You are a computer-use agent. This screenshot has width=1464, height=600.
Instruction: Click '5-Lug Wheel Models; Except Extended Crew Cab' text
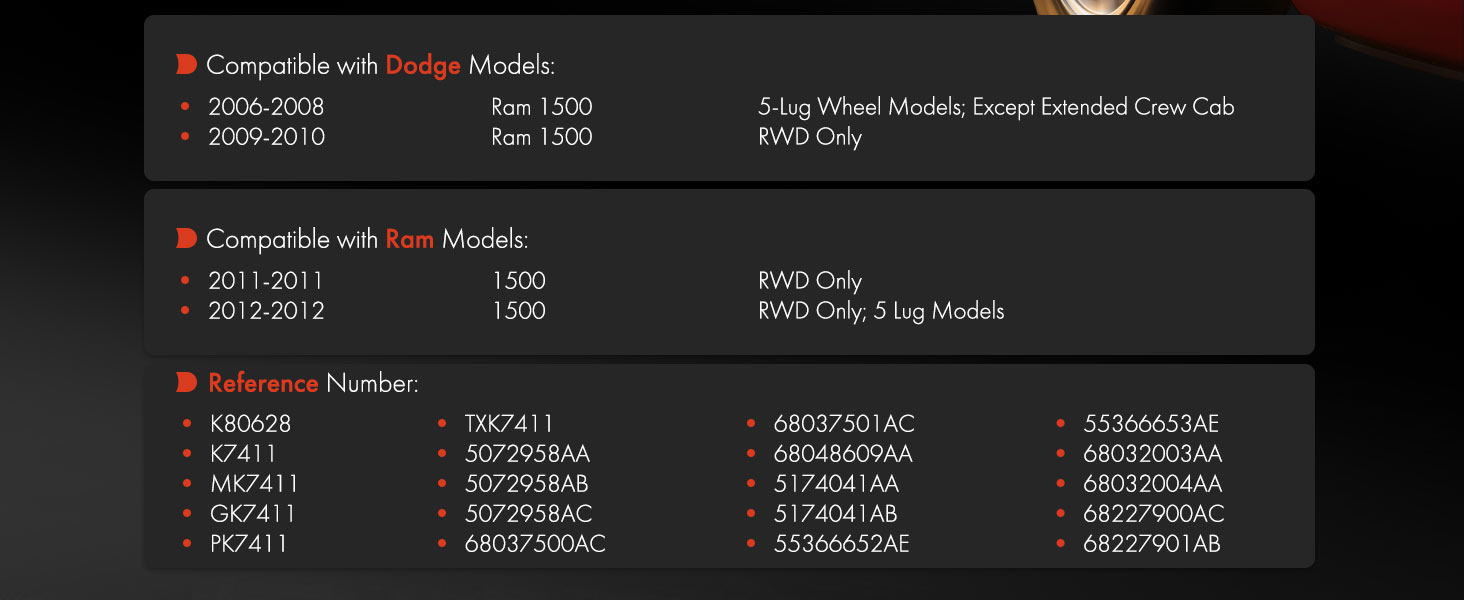coord(996,107)
